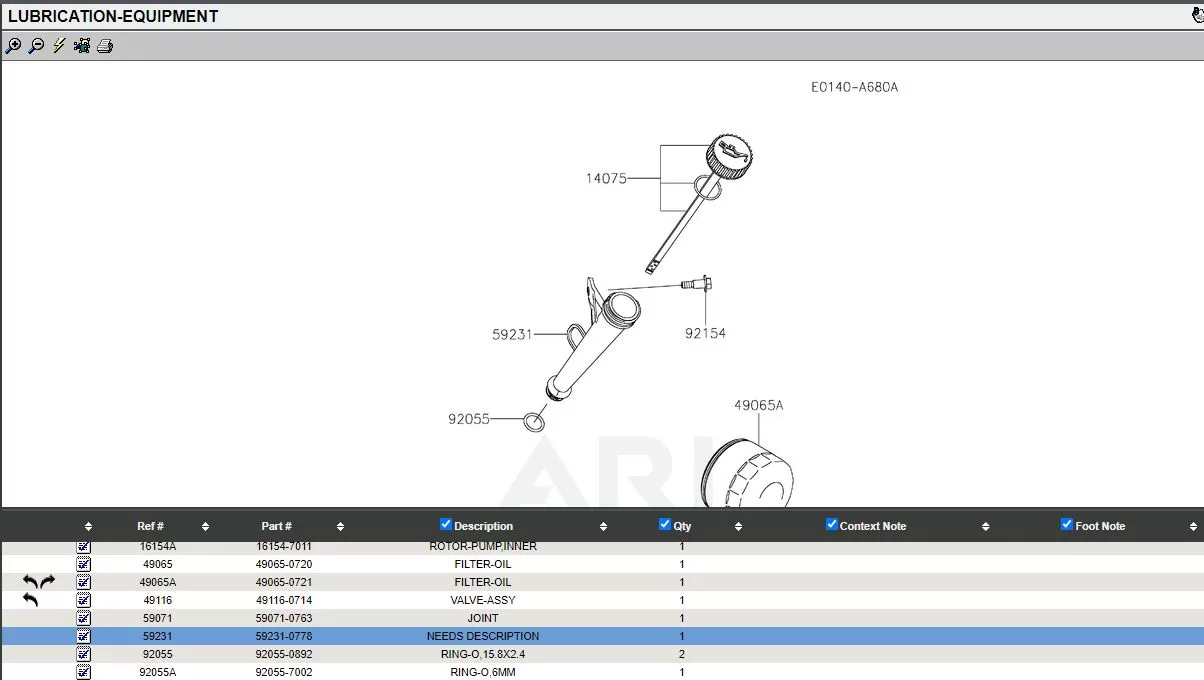Select the 59231 callout in the diagram
1204x680 pixels.
pyautogui.click(x=511, y=335)
